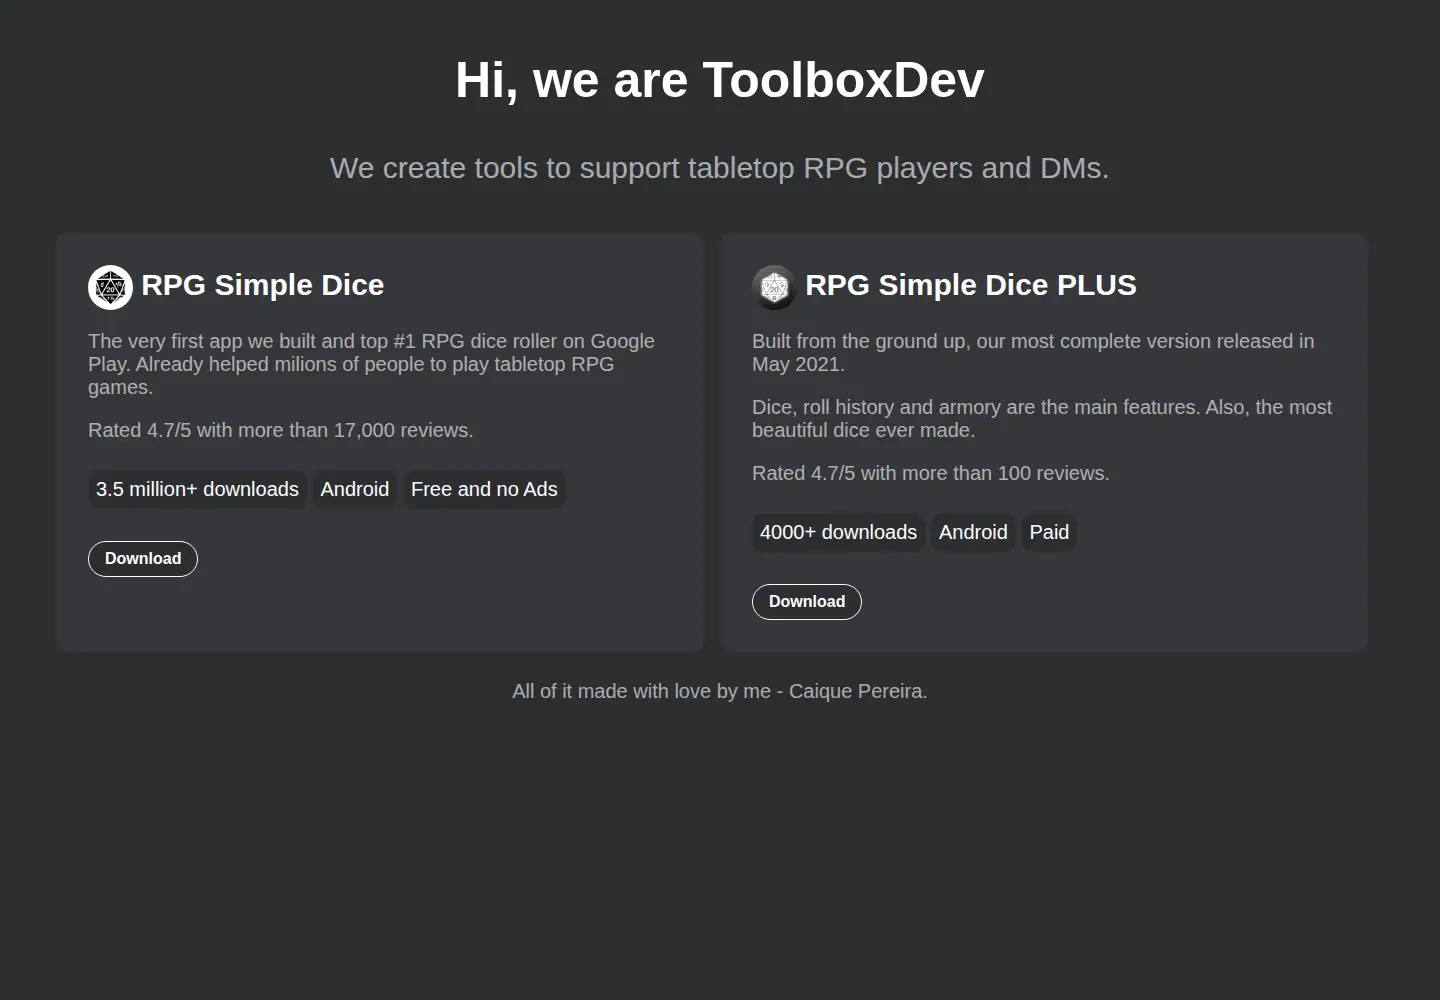Click the 'Hi, we are ToolboxDev' heading
Image resolution: width=1440 pixels, height=1000 pixels.
pos(720,80)
